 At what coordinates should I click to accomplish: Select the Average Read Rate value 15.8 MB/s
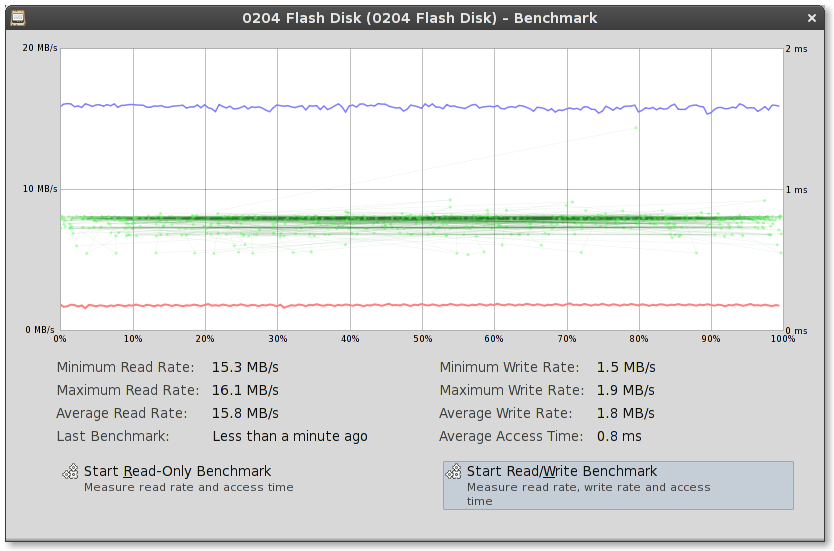(x=245, y=413)
